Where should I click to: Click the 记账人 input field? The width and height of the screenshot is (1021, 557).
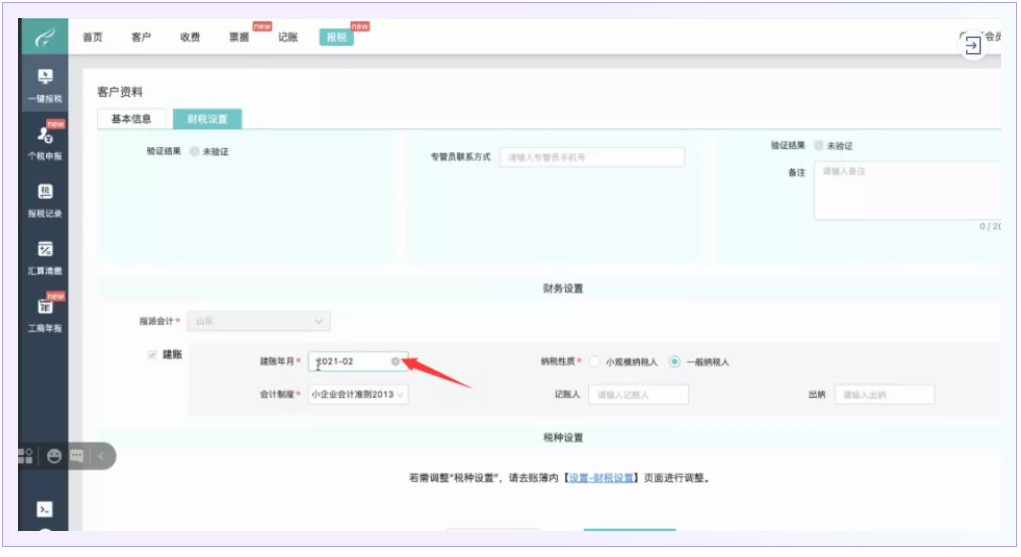click(638, 395)
